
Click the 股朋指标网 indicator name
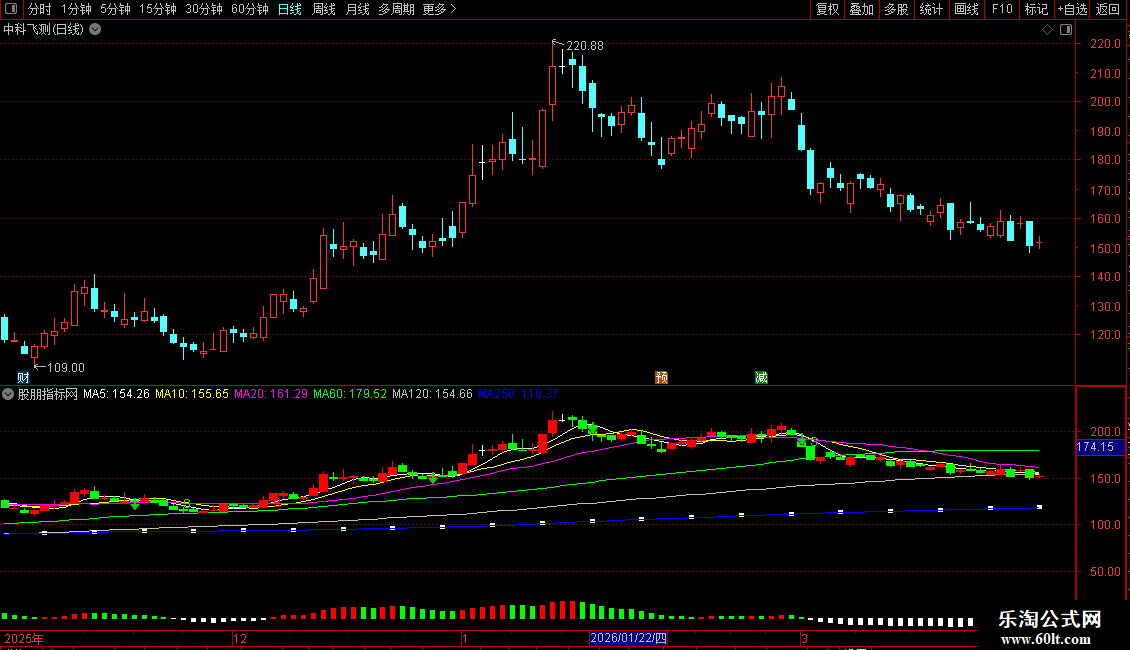pyautogui.click(x=48, y=394)
